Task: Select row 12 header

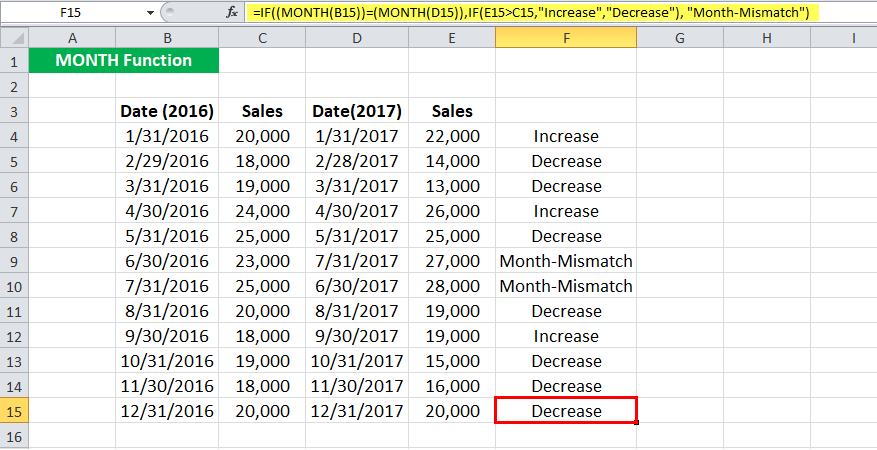Action: pos(14,336)
